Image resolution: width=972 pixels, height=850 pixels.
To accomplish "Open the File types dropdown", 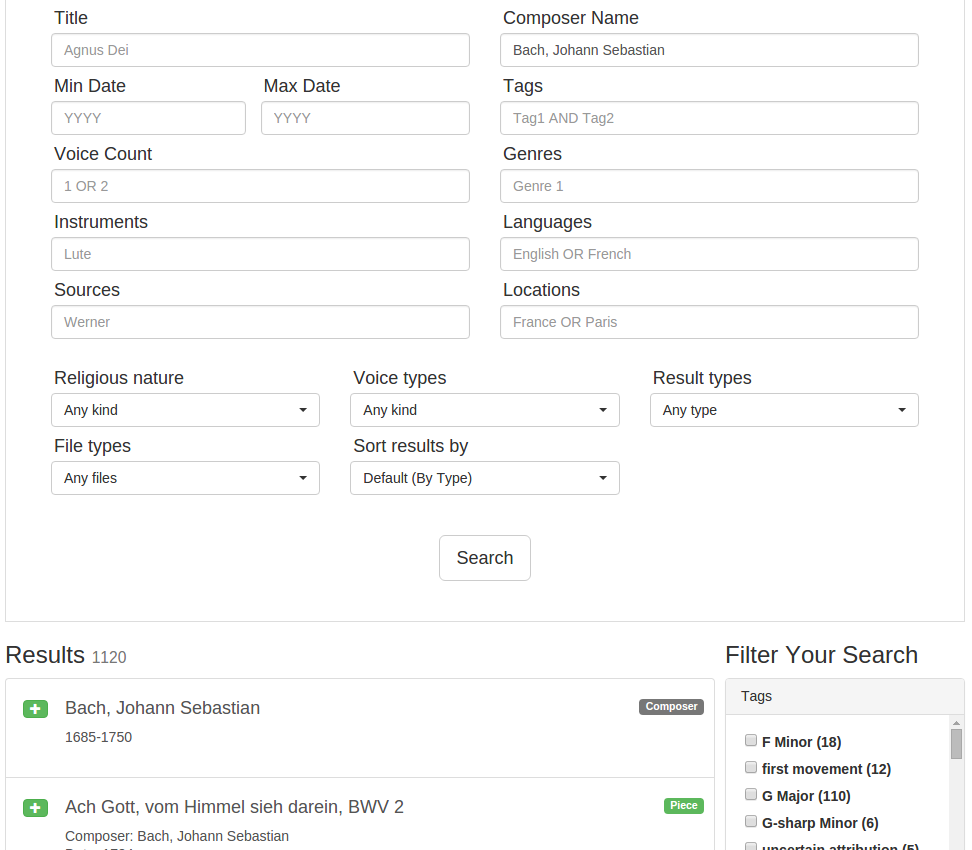I will point(185,478).
